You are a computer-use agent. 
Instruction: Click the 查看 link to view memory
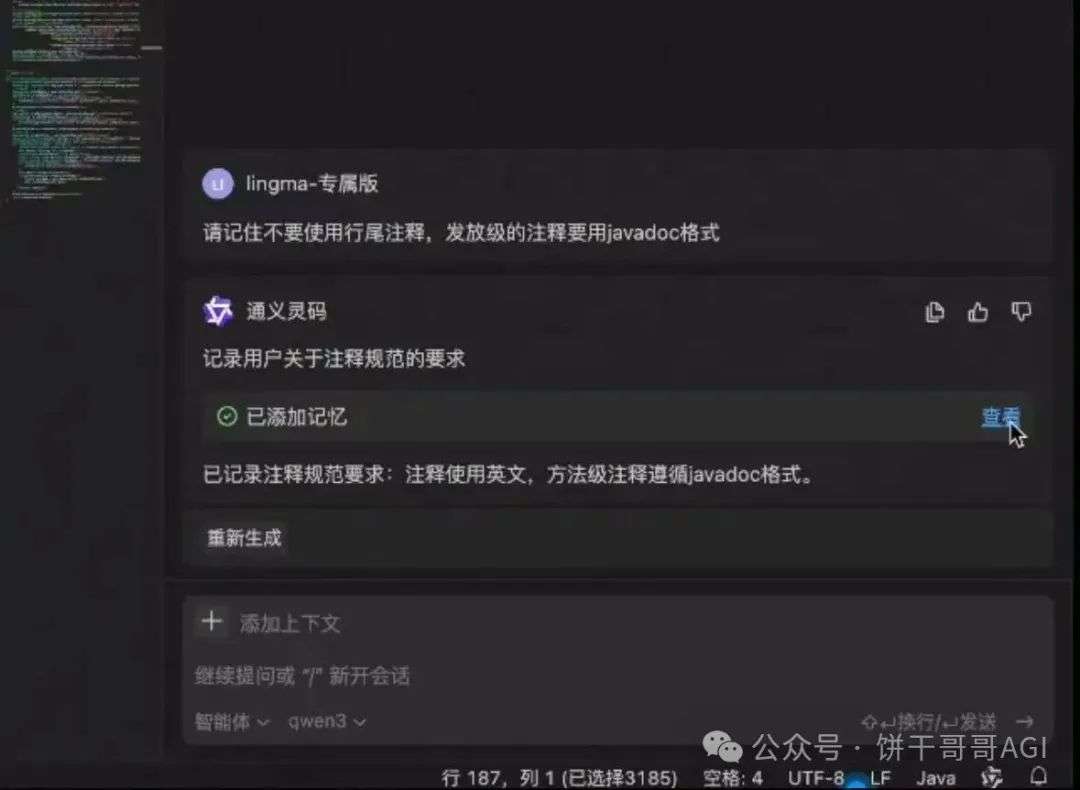click(x=1001, y=416)
